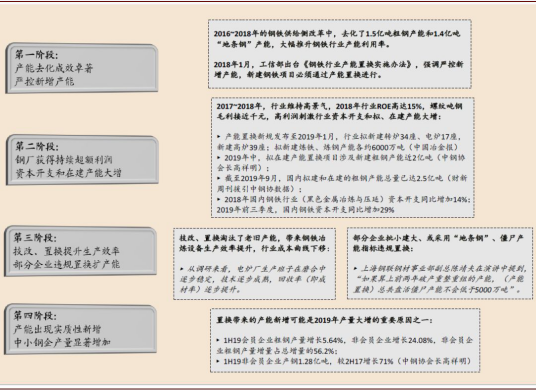Click the bullet arrow before 上海钢联
Screen dimensions: 537x391
click(356, 269)
